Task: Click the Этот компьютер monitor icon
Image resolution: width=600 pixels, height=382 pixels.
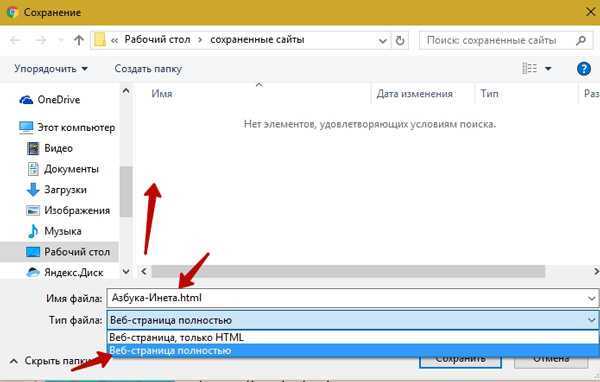Action: [26, 127]
